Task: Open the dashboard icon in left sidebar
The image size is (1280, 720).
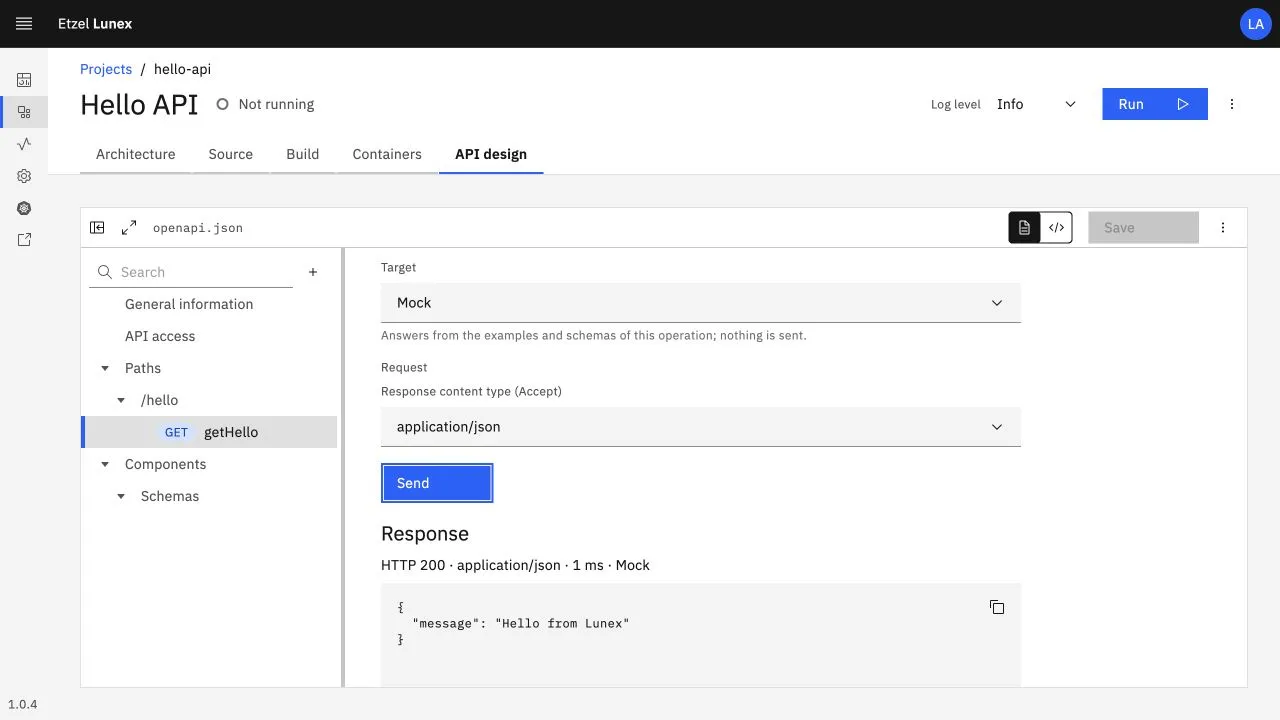Action: pos(24,80)
